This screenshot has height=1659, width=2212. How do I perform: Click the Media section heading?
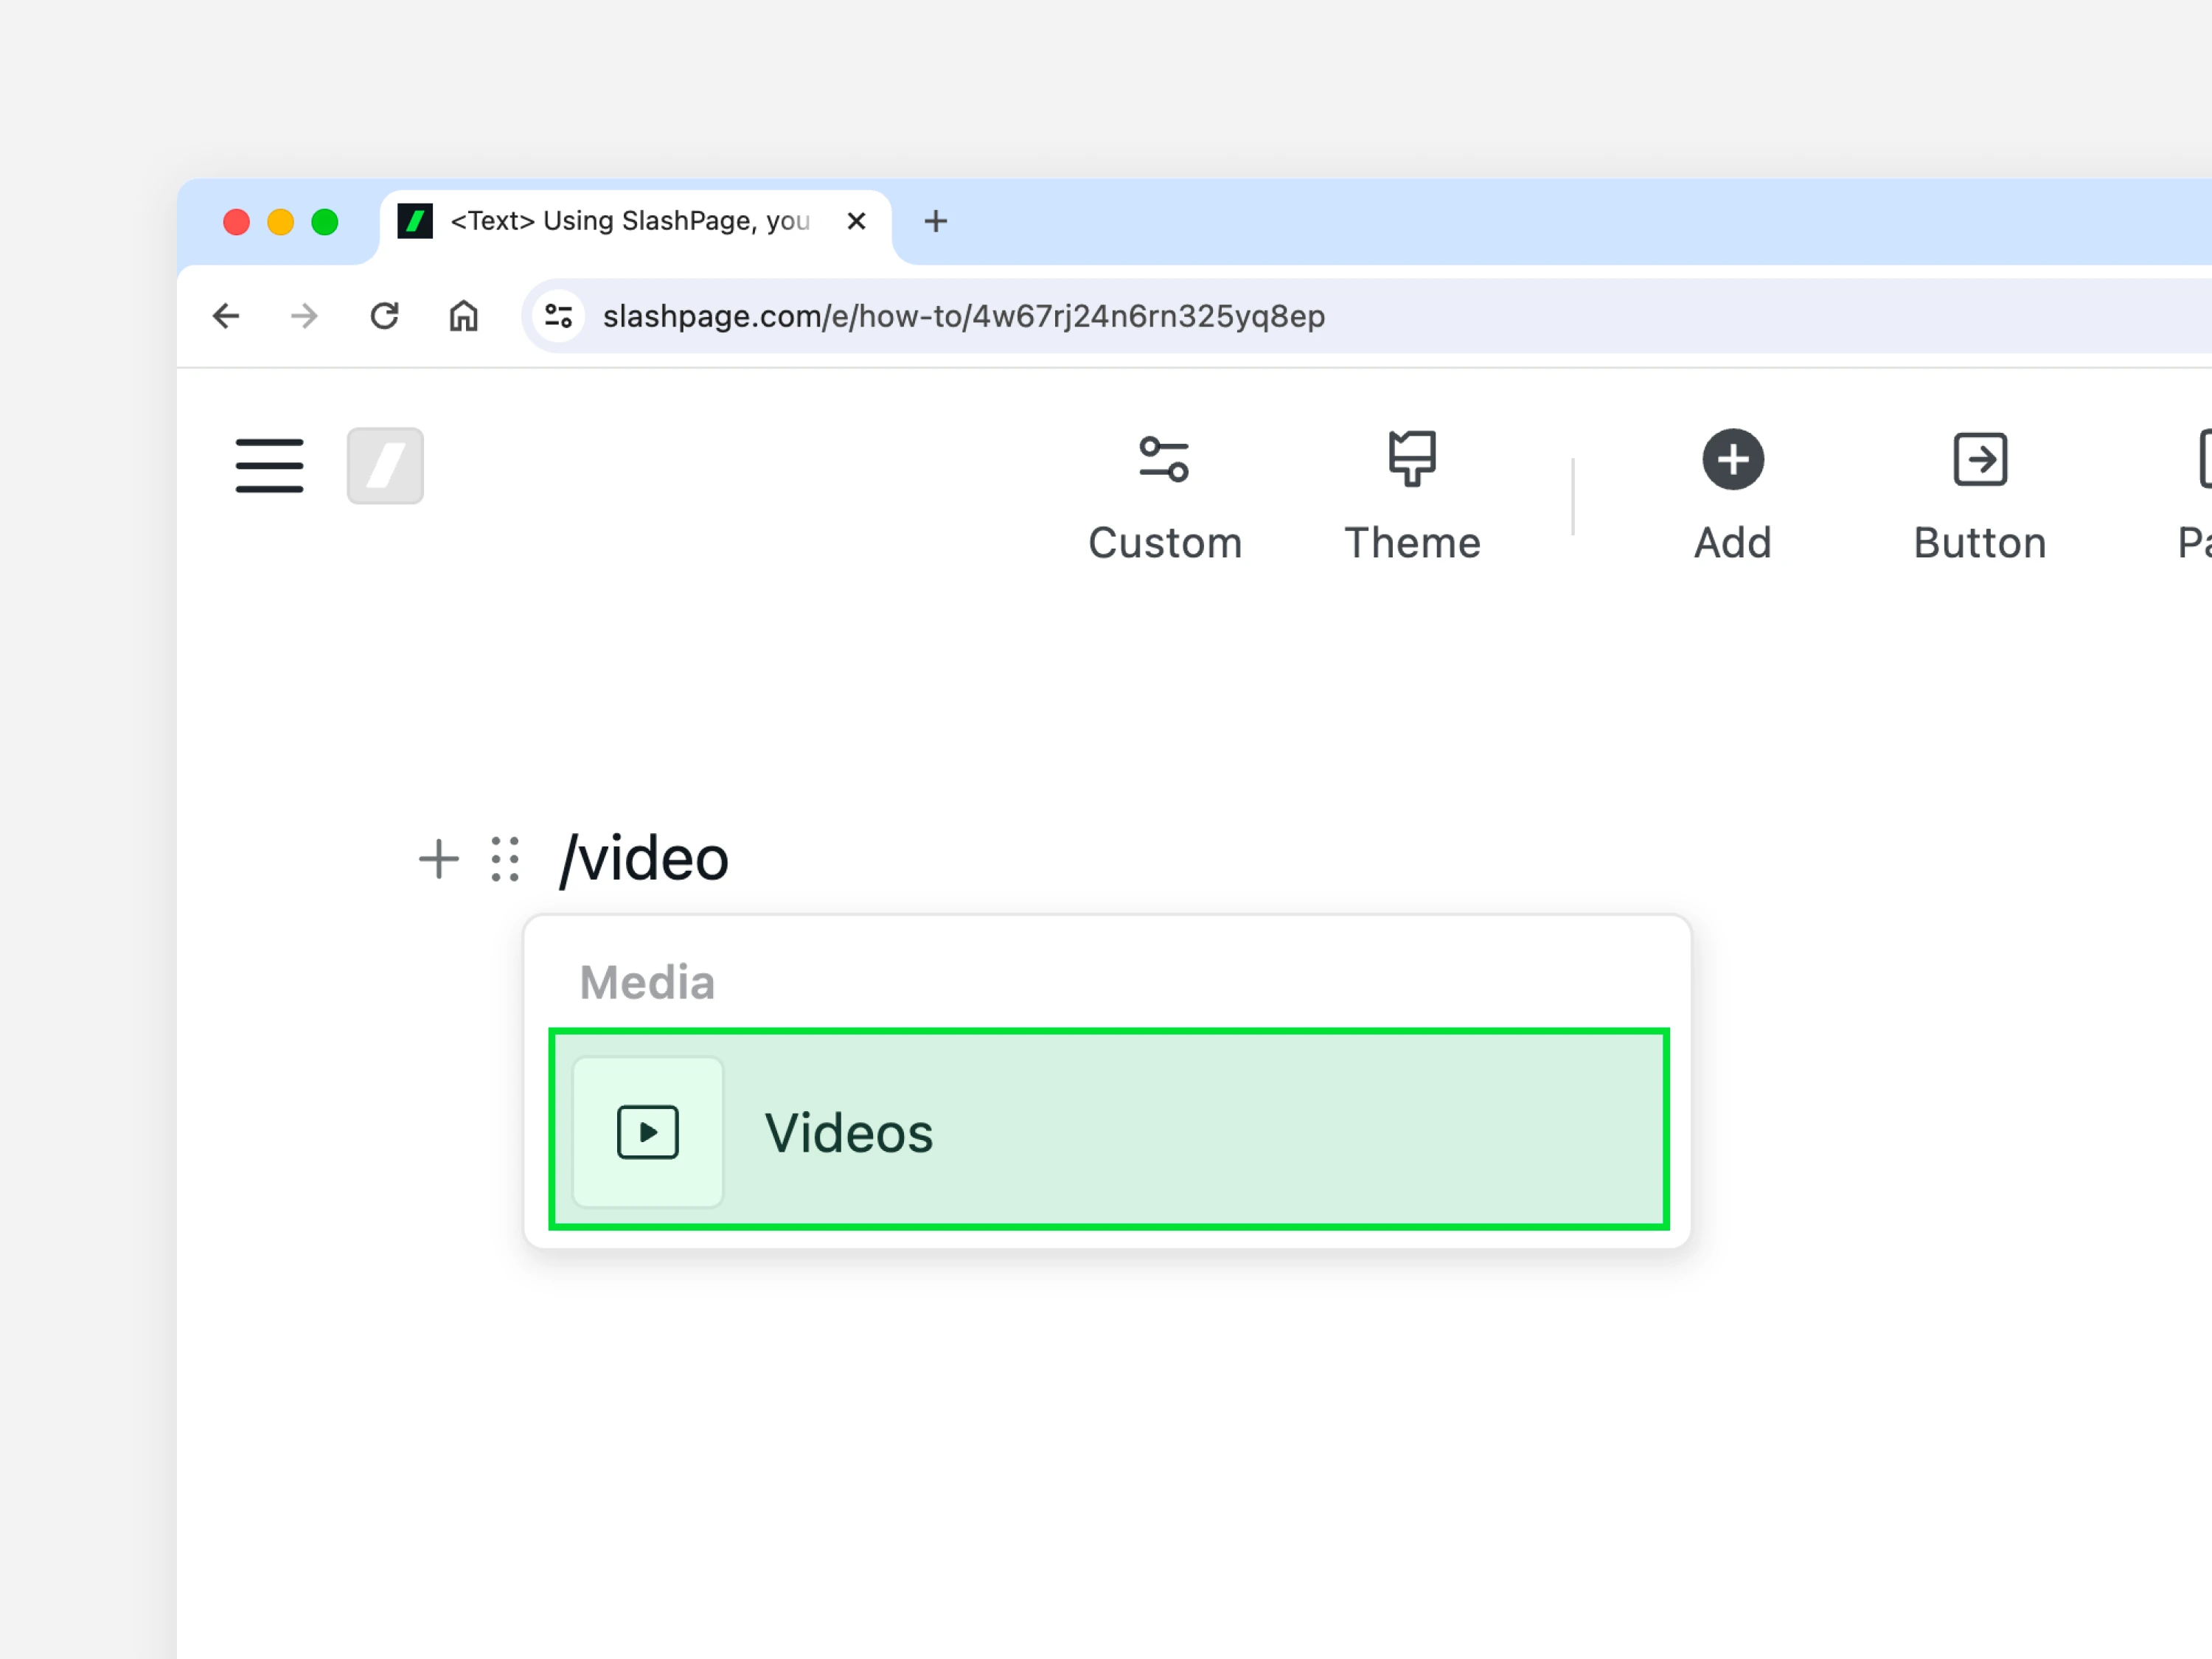[647, 982]
